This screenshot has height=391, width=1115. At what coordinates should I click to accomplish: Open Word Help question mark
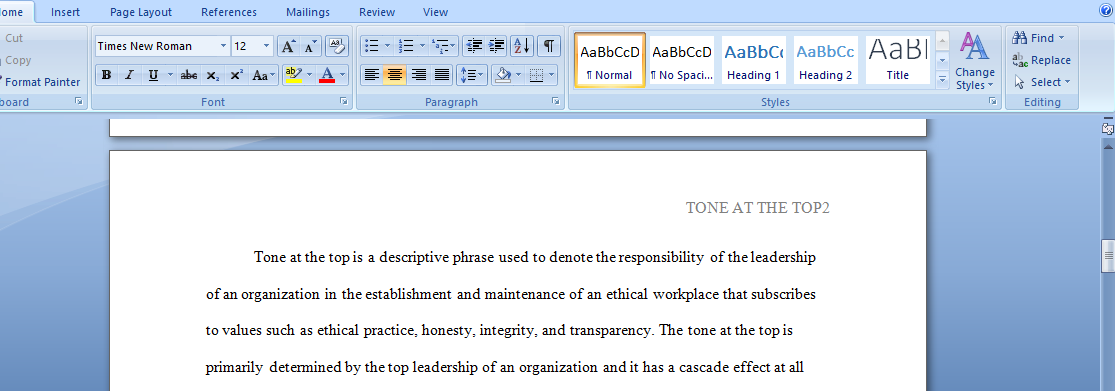point(1106,11)
